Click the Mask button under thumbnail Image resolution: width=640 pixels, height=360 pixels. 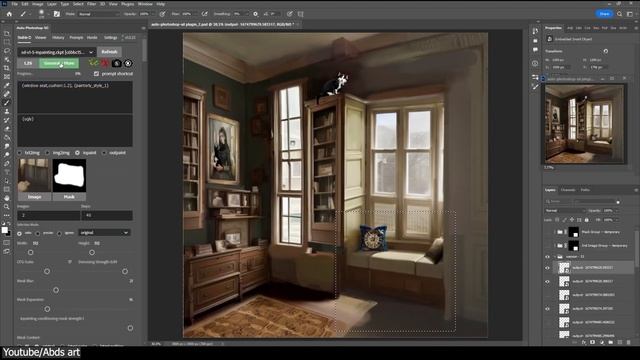click(x=69, y=197)
